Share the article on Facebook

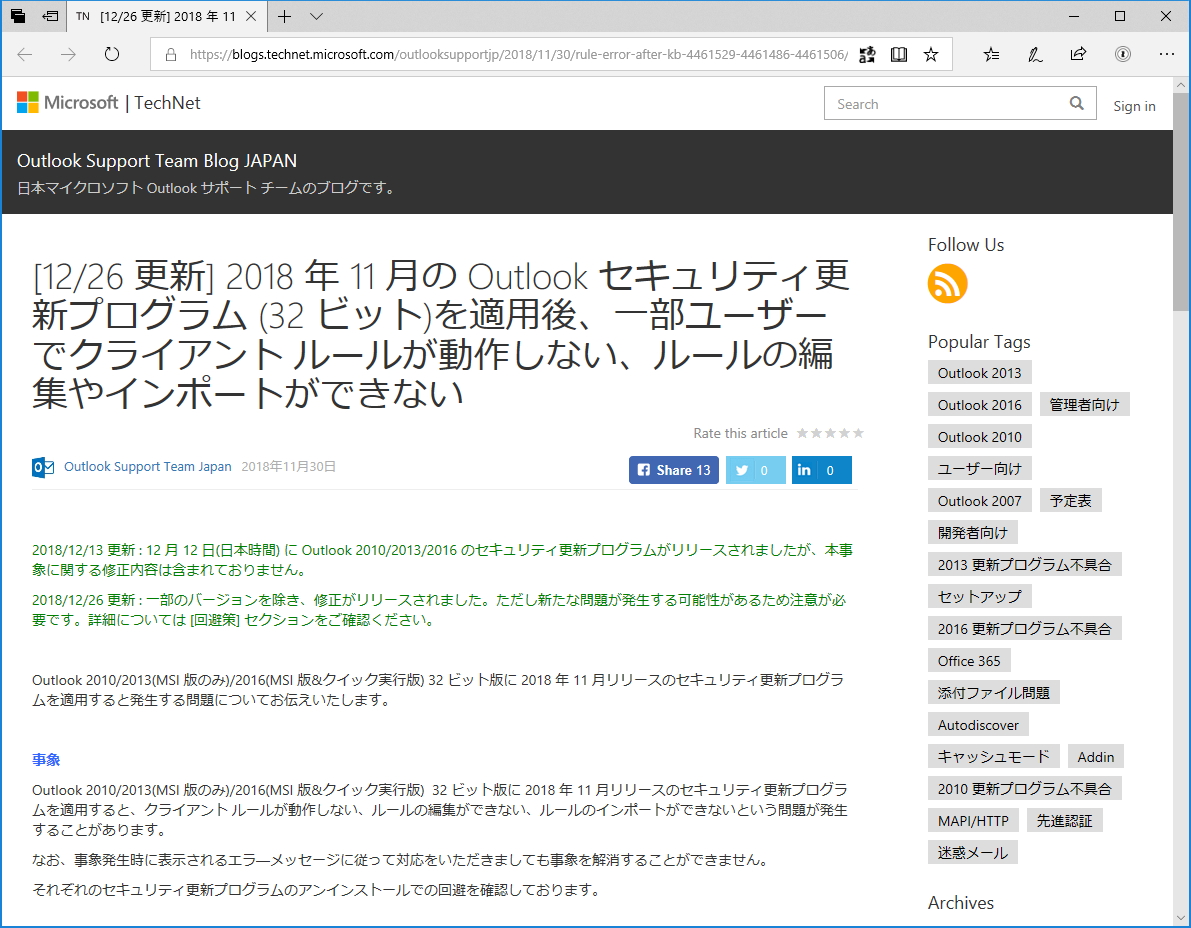point(673,470)
